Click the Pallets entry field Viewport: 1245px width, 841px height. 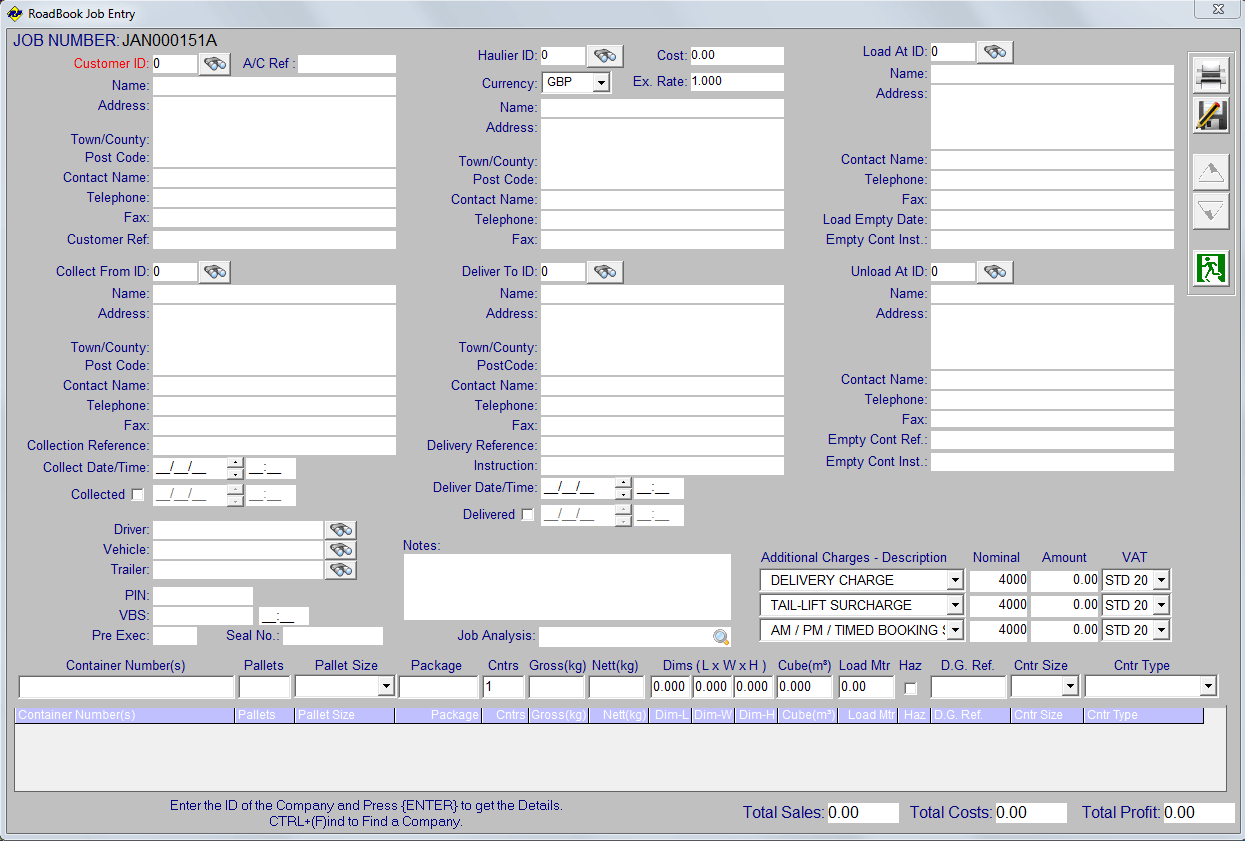click(264, 687)
